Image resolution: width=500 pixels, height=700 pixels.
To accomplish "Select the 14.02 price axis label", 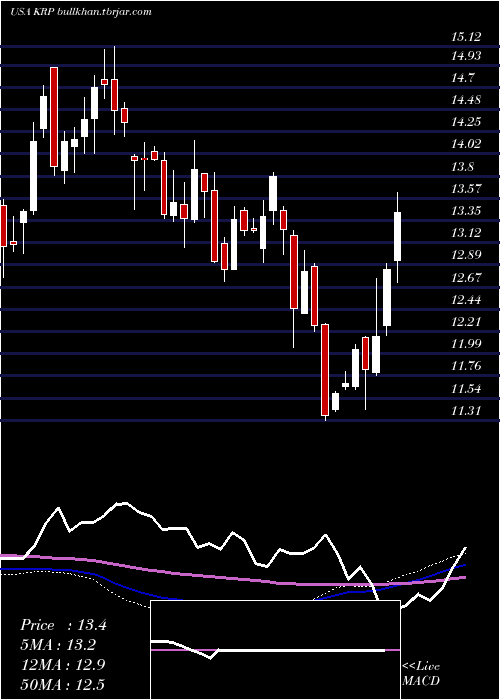I will tap(466, 144).
